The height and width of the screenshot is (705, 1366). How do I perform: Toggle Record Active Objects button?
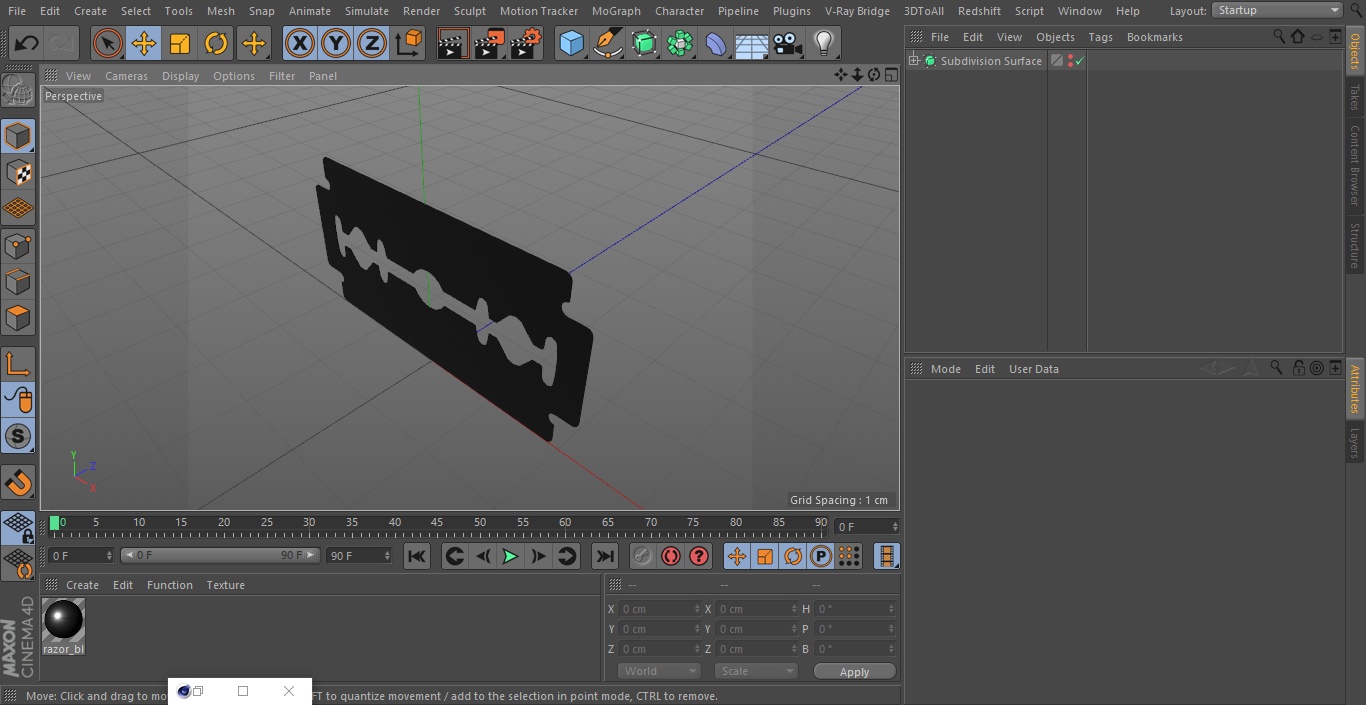click(x=643, y=556)
